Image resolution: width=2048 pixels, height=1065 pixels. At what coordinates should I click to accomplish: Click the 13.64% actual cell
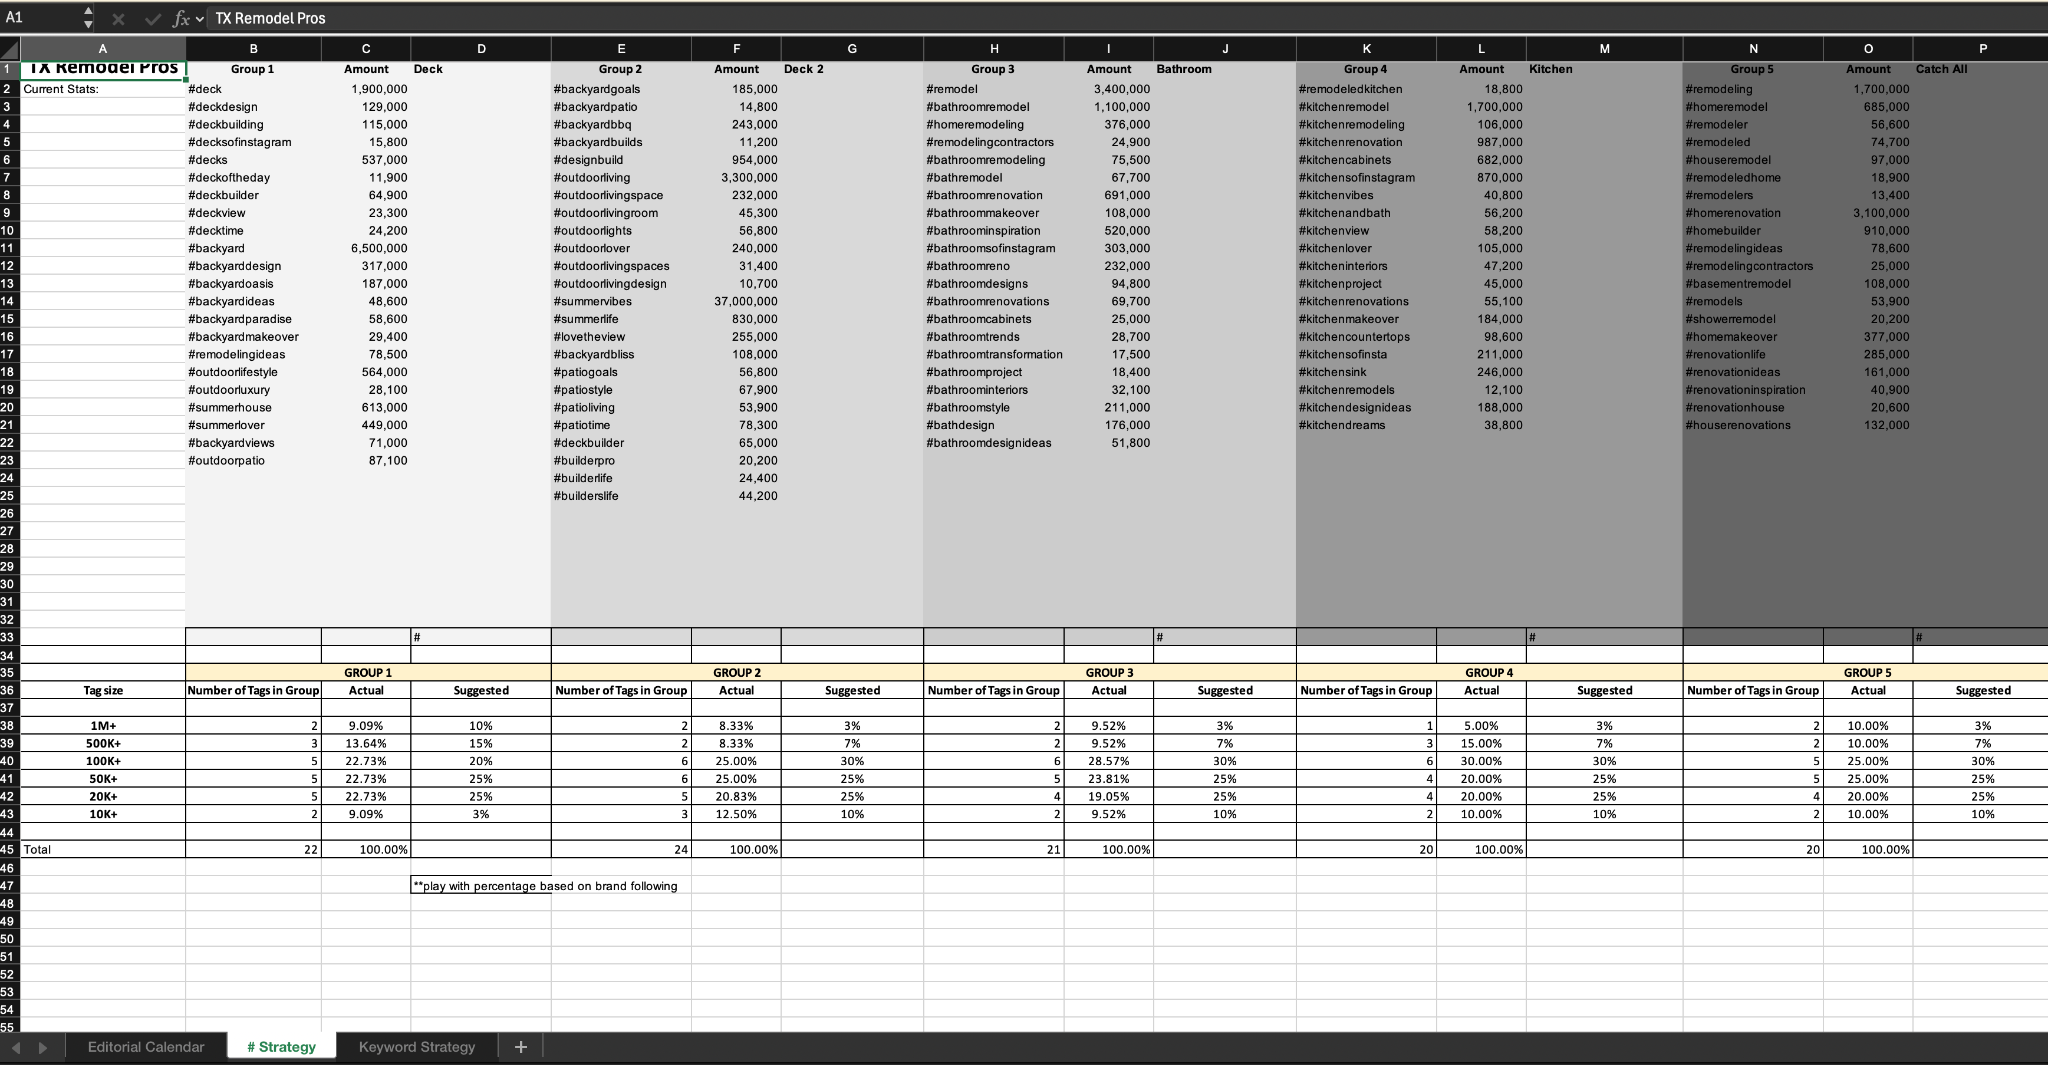click(366, 744)
